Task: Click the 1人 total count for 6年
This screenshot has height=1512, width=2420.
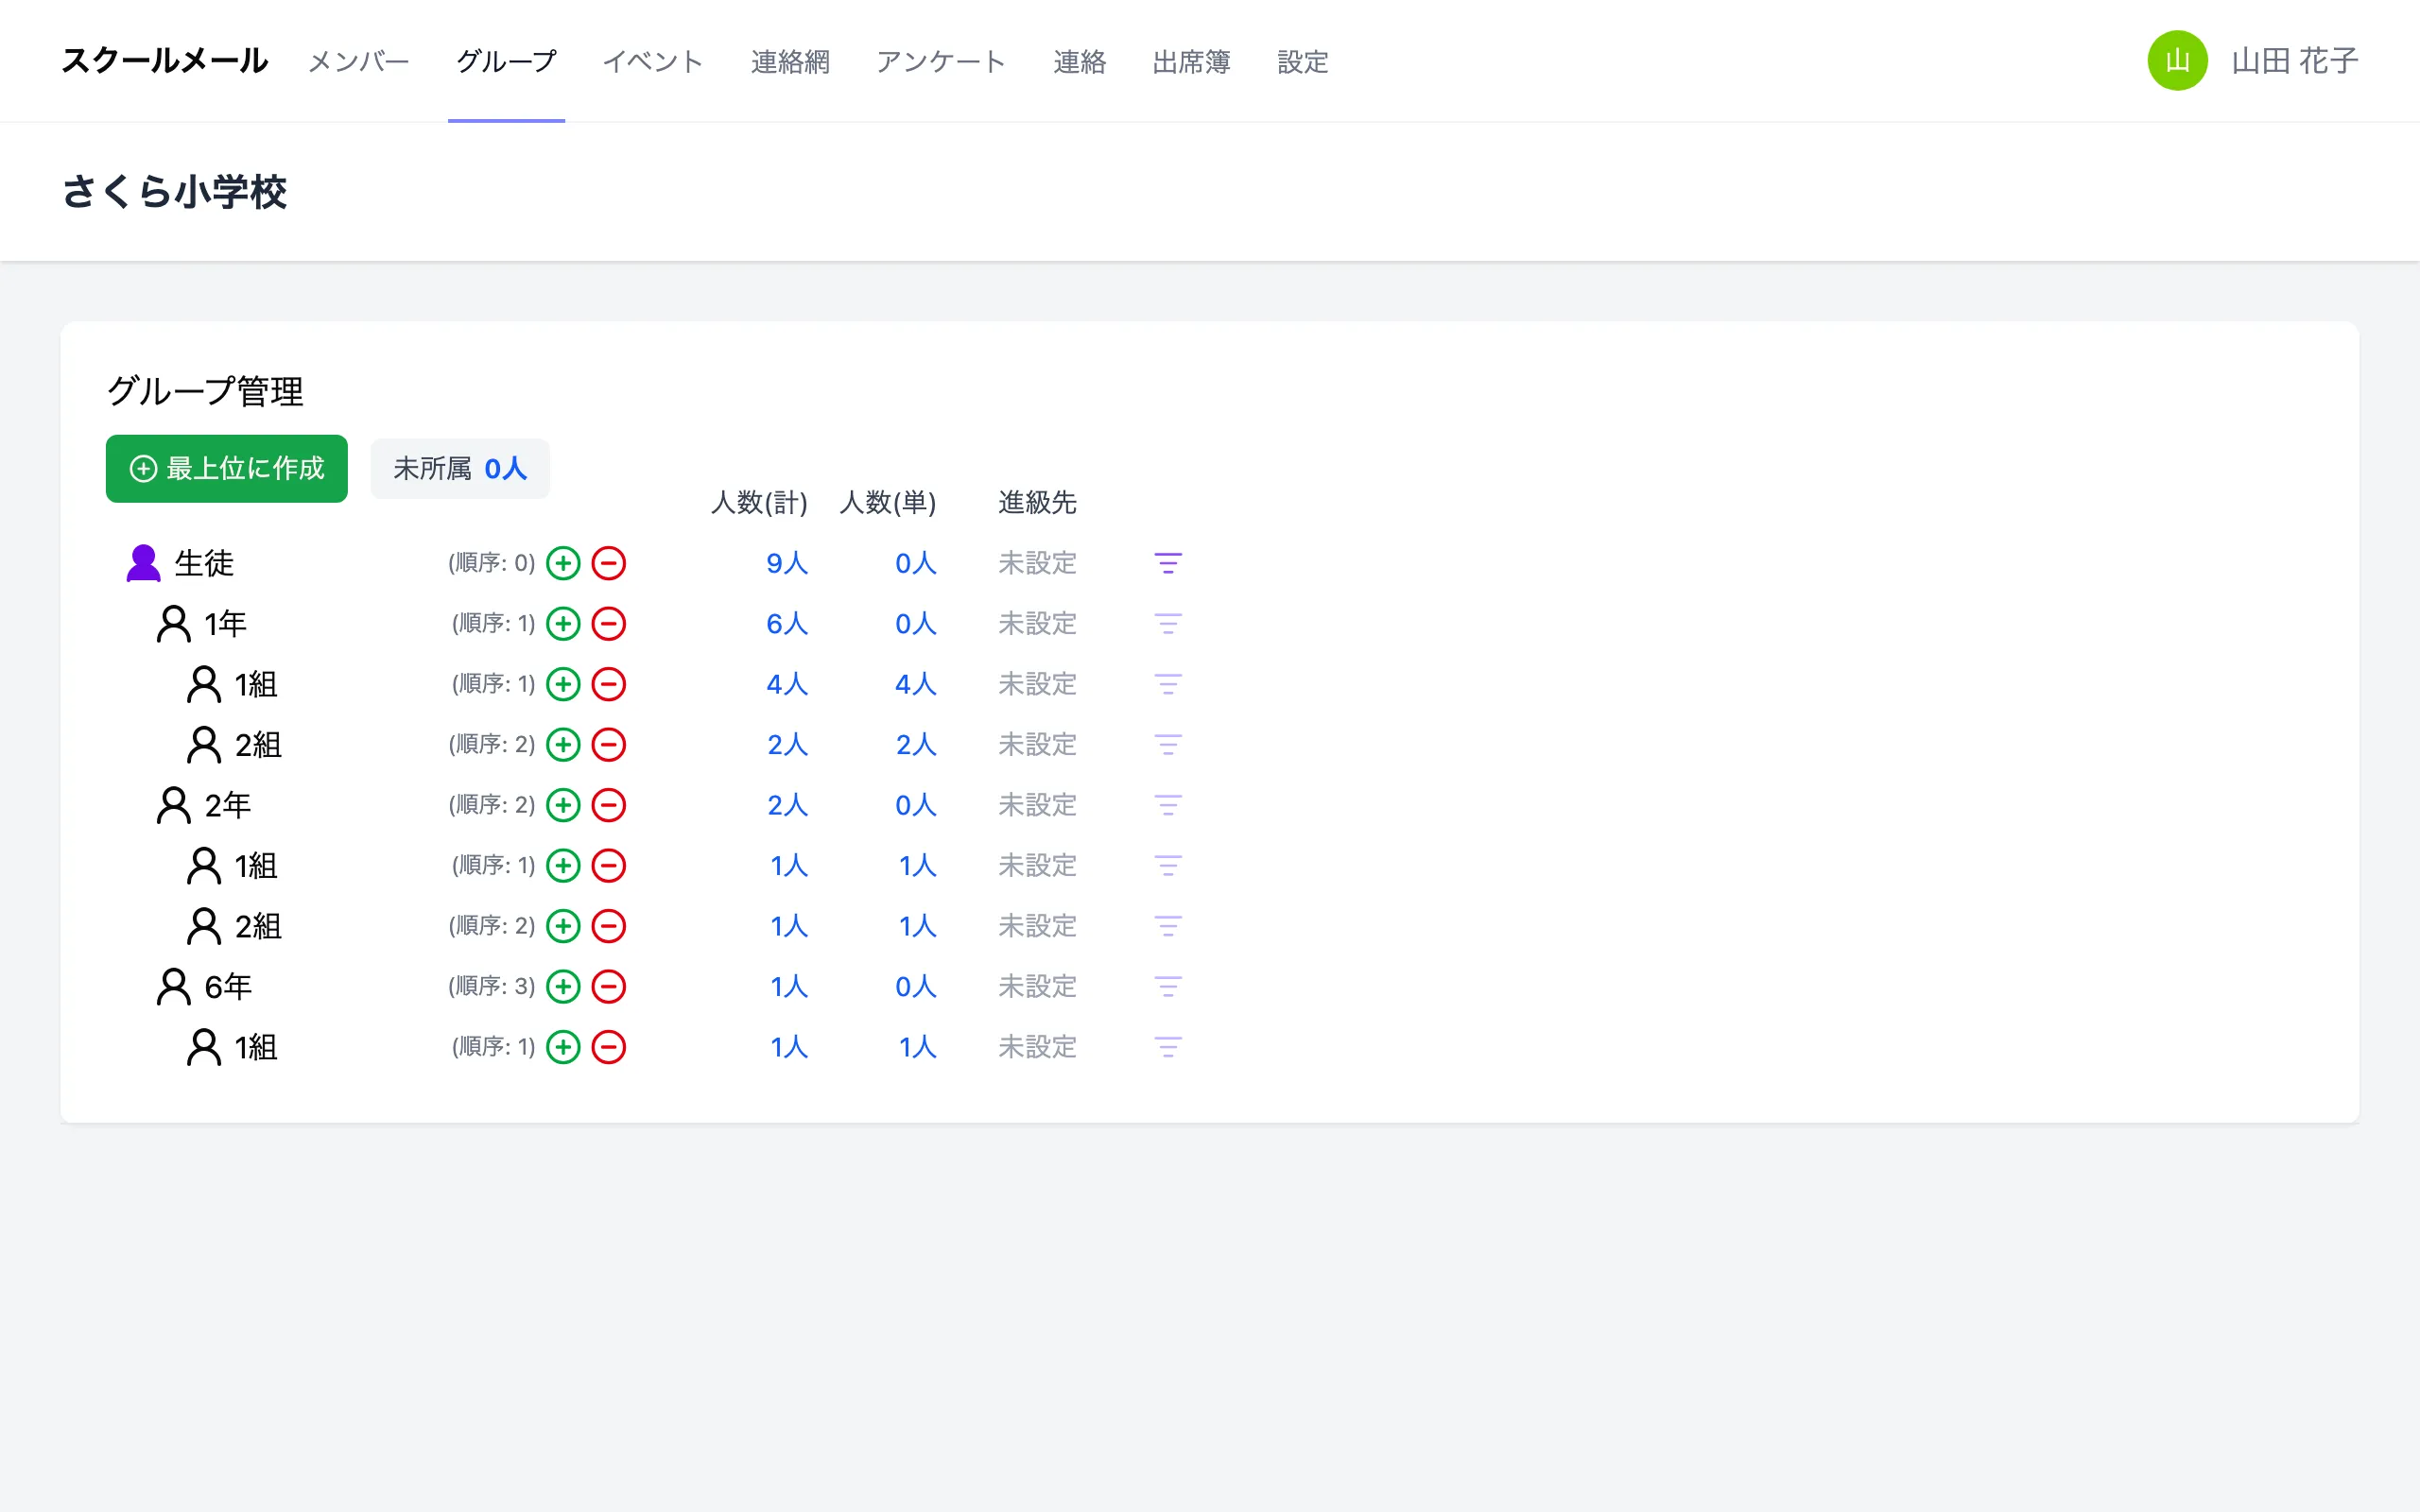Action: pos(788,987)
